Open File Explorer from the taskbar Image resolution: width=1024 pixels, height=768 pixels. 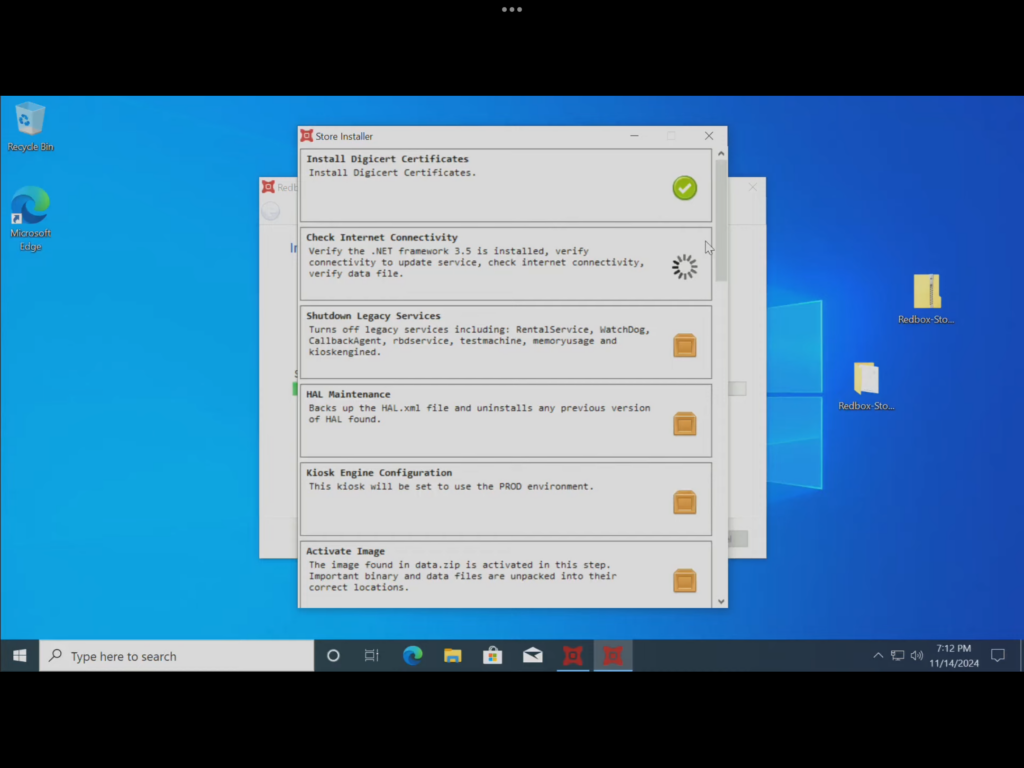[453, 656]
